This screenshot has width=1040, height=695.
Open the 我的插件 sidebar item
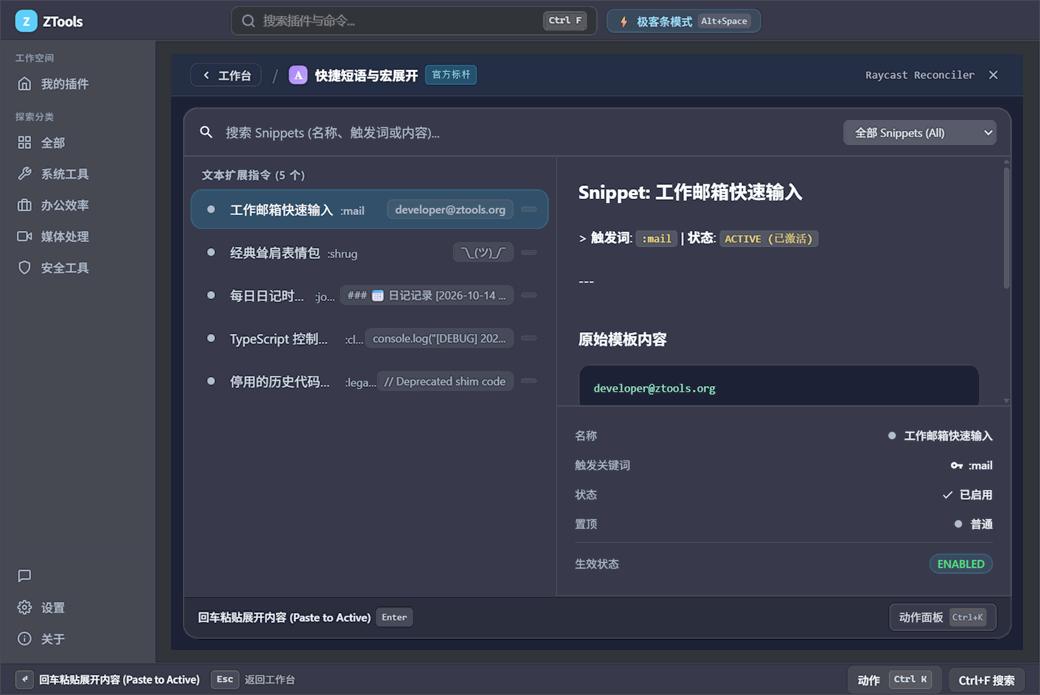click(x=78, y=84)
